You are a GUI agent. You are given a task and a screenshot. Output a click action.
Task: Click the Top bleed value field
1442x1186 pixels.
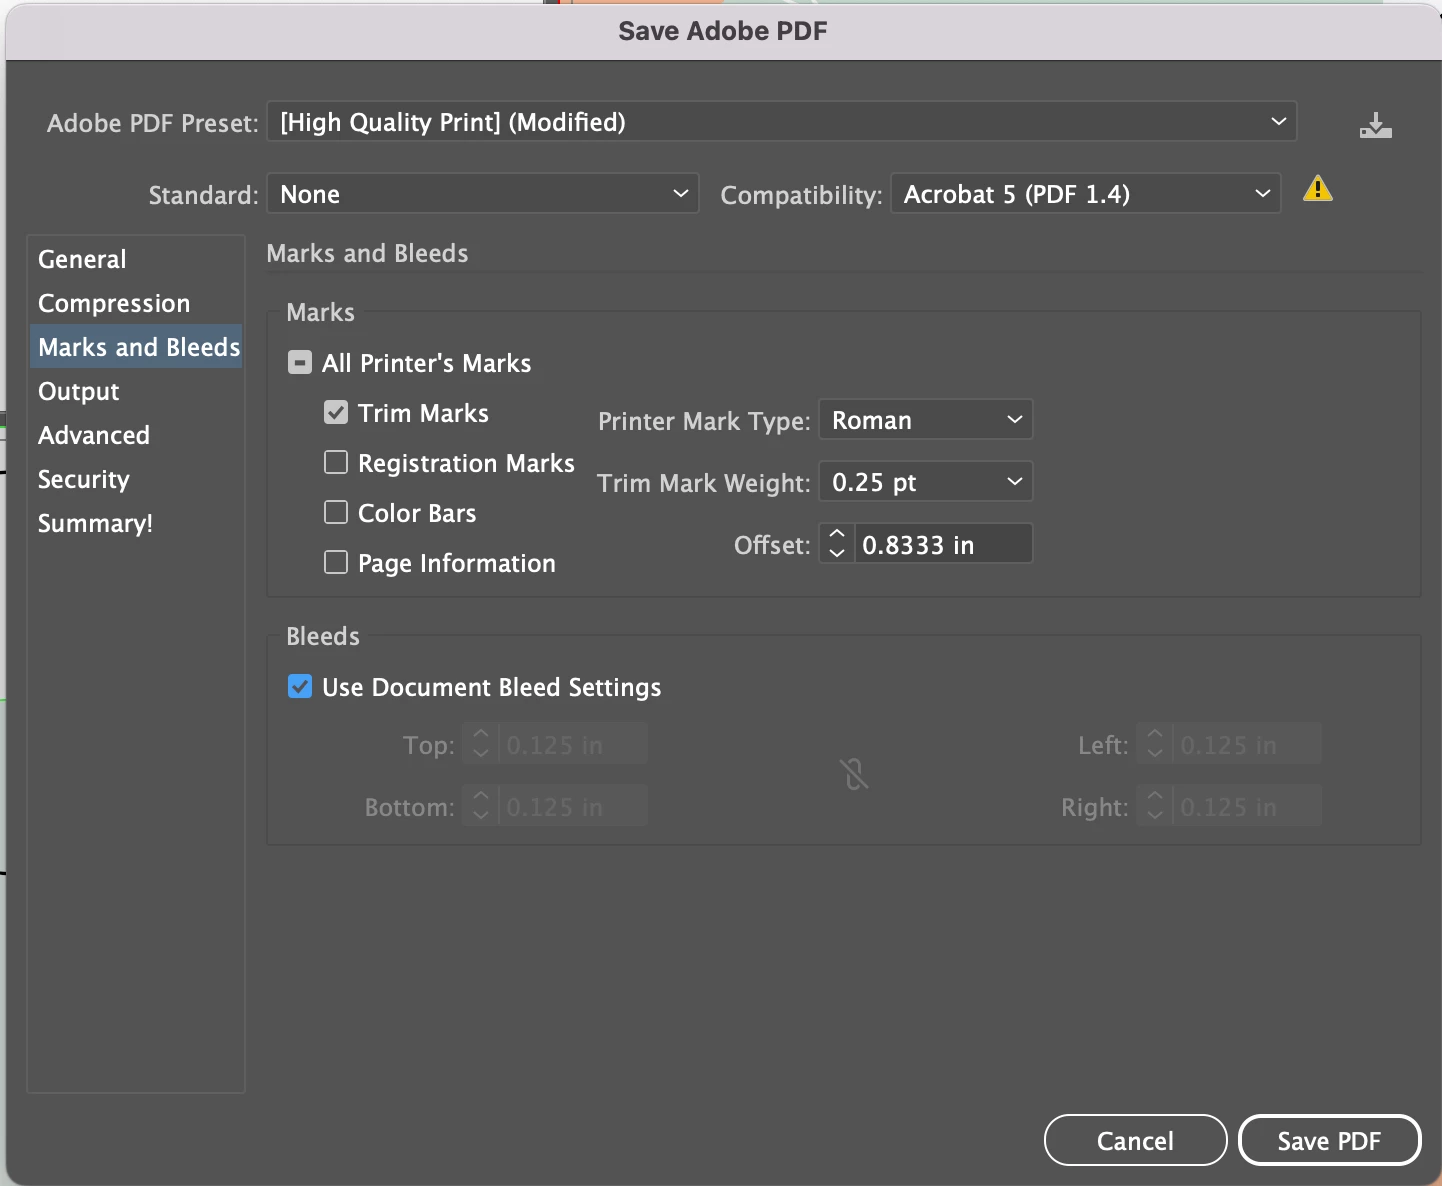[573, 745]
